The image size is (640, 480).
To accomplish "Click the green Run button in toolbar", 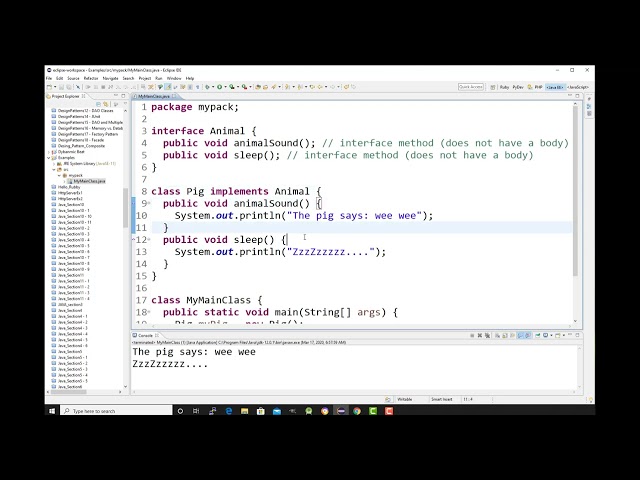I will pyautogui.click(x=220, y=87).
